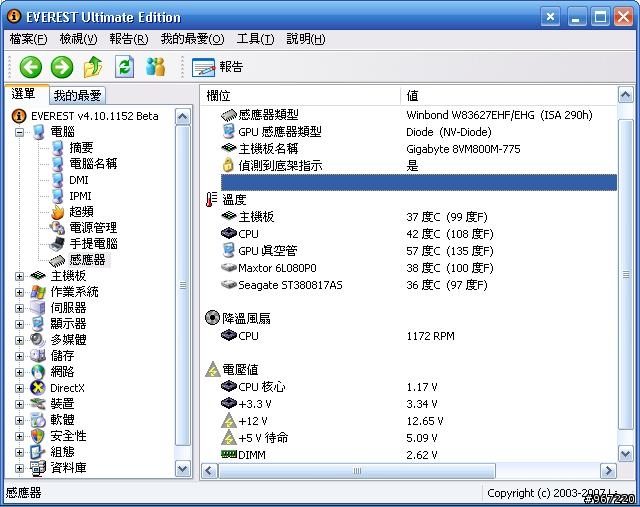Click the tree panel vertical scroll thumb

(x=182, y=285)
